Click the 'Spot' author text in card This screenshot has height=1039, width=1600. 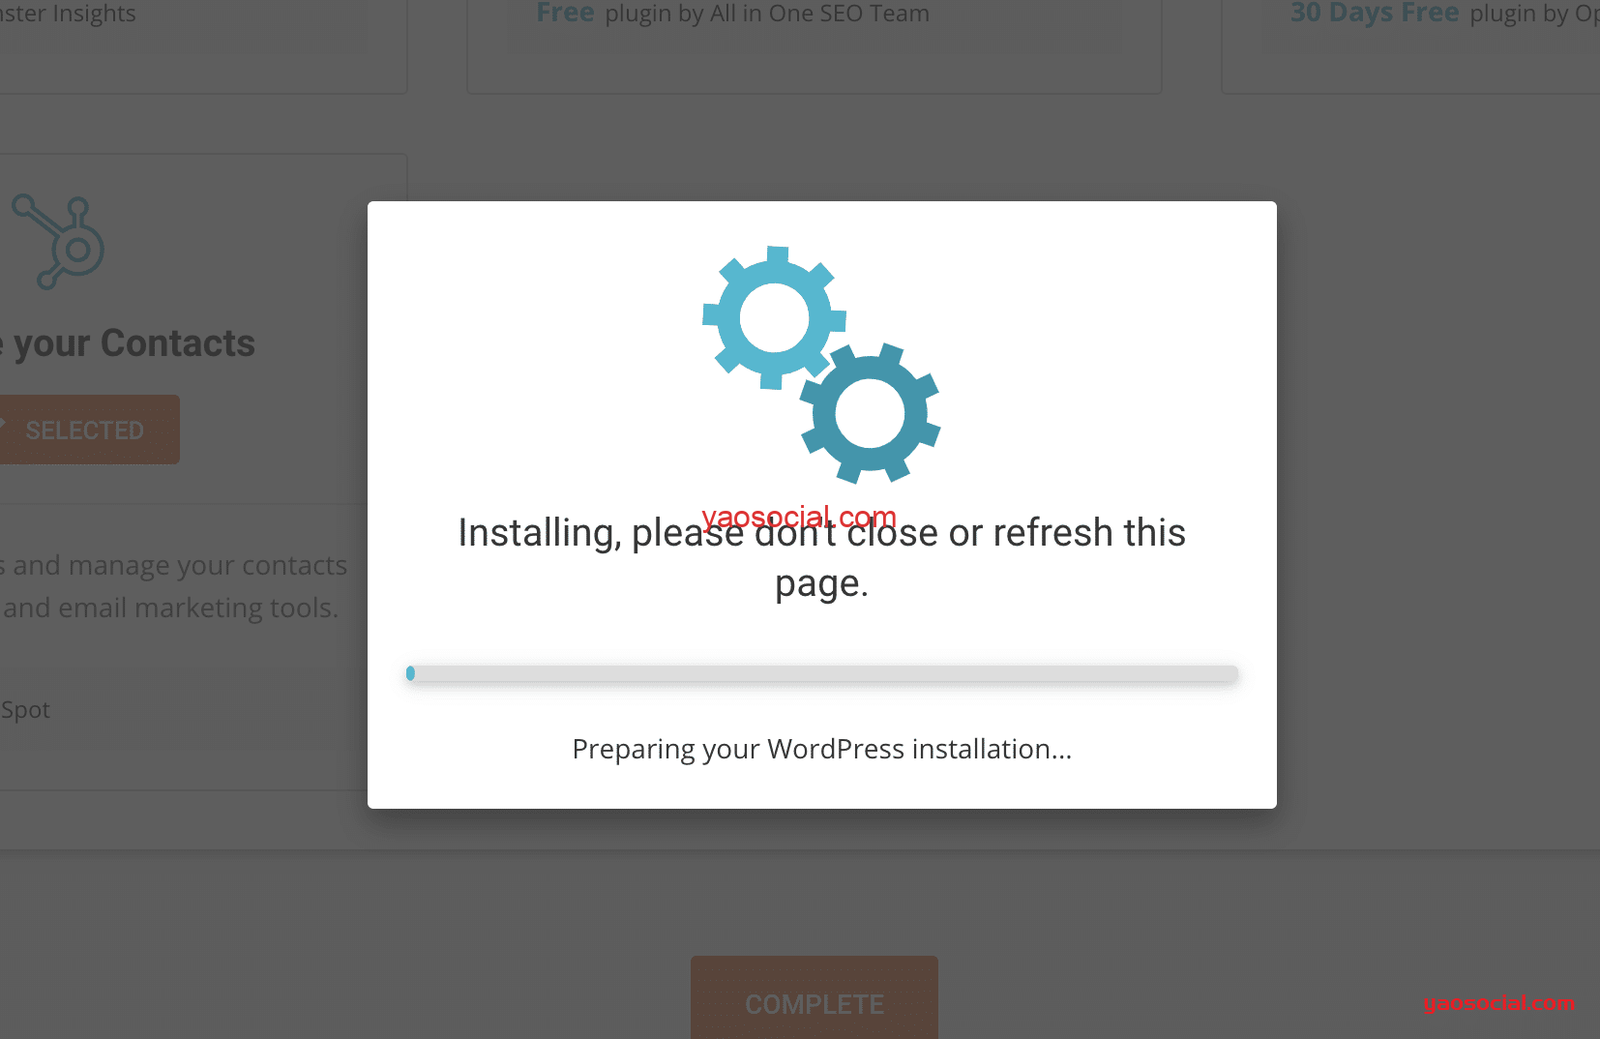25,710
